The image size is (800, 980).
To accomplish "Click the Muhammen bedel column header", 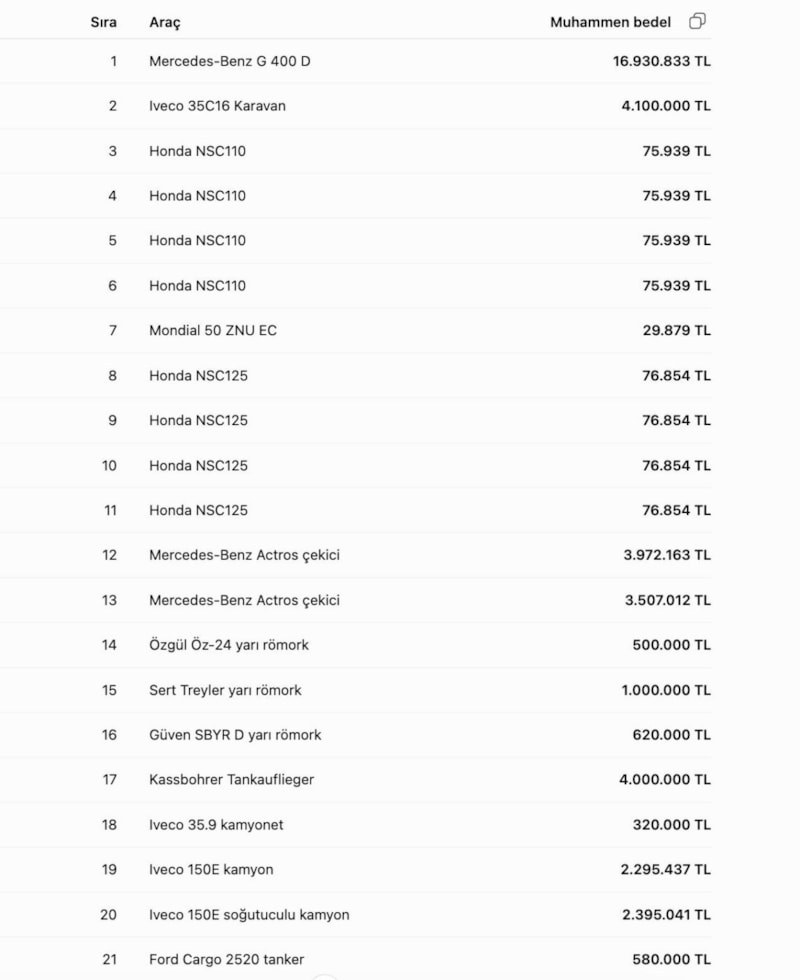I will click(611, 22).
